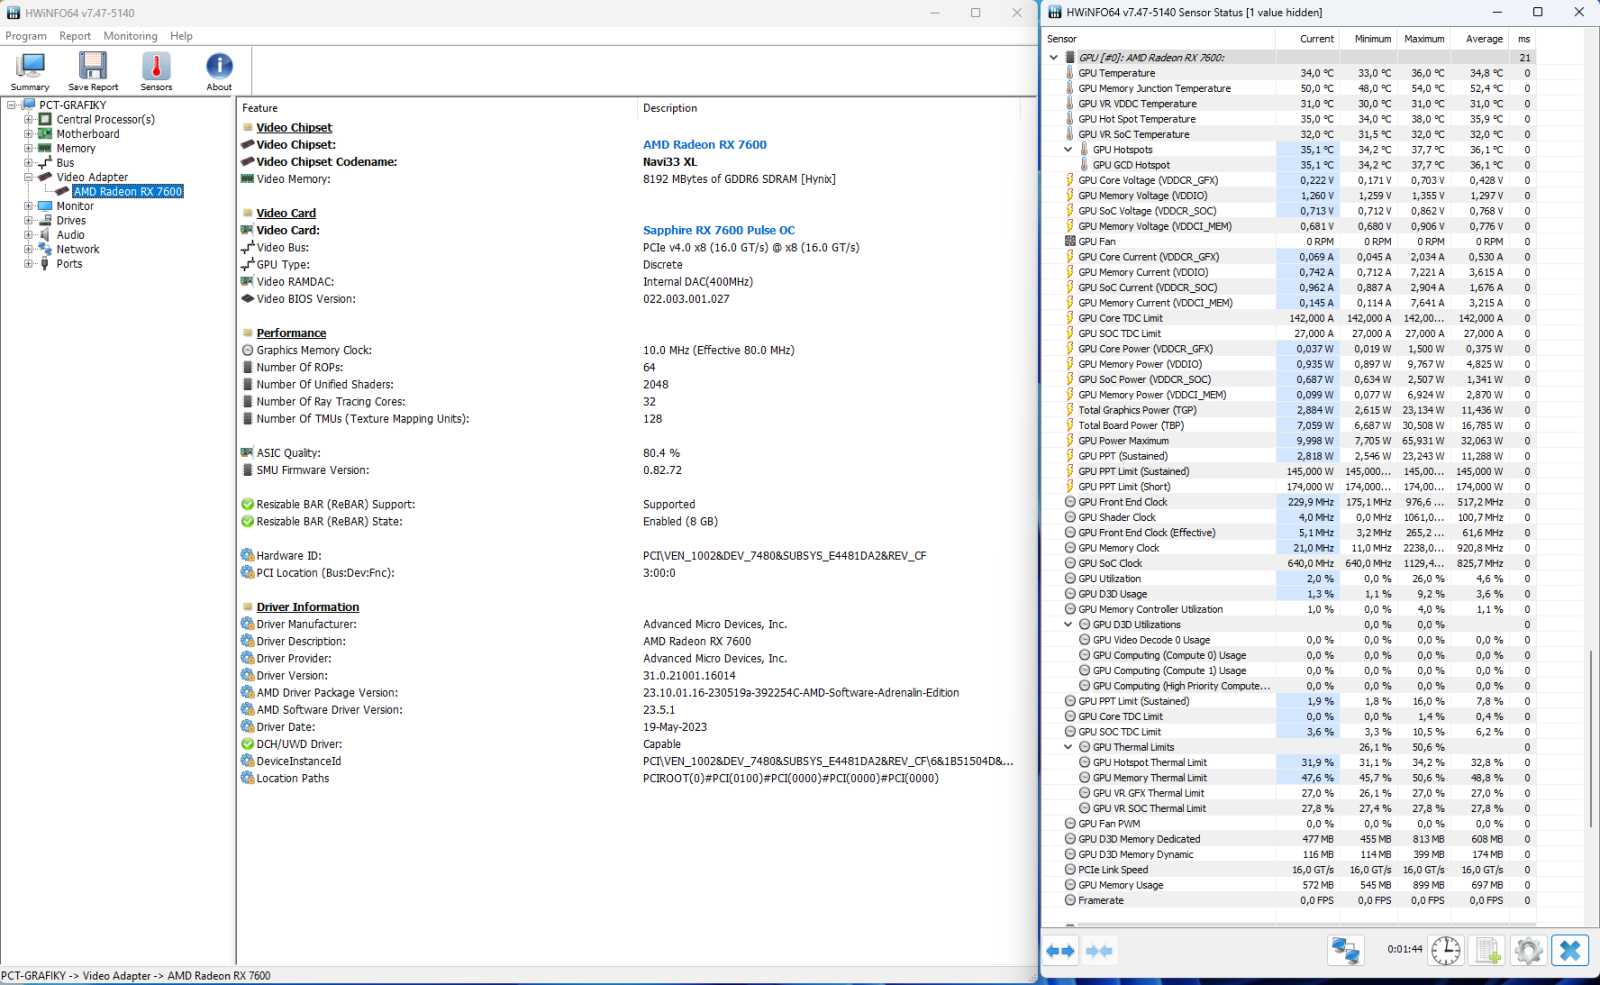The image size is (1600, 985).
Task: Click the Feature column header
Action: tap(437, 108)
